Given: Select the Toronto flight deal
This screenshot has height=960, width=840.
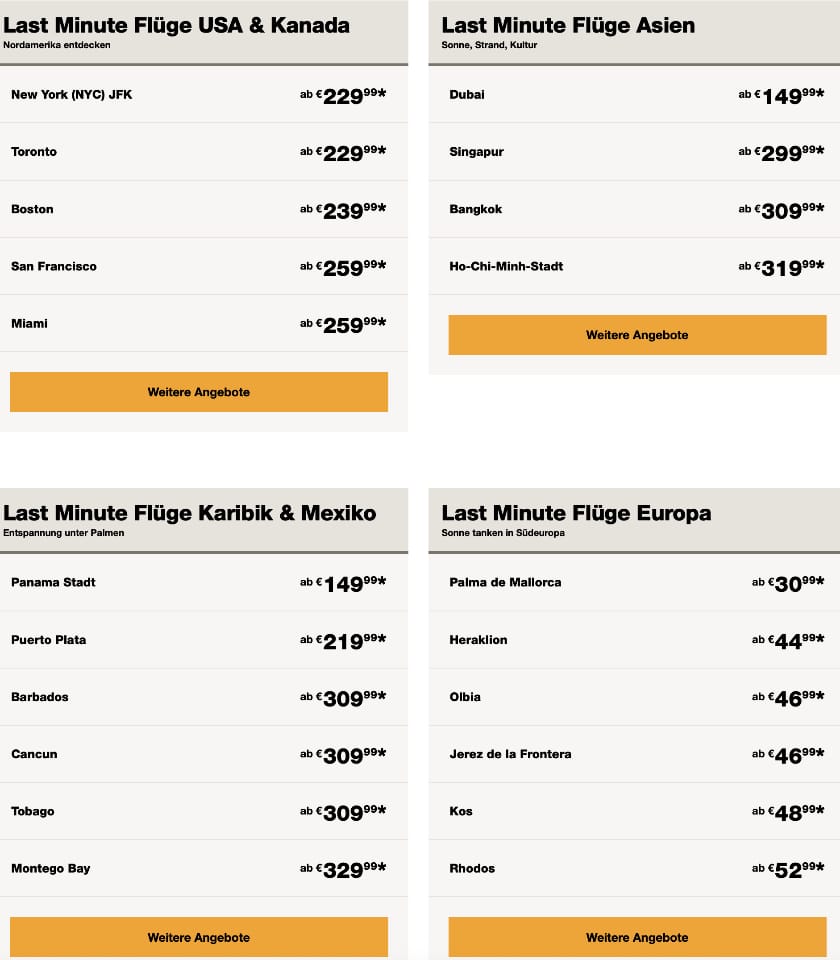Looking at the screenshot, I should pos(198,151).
